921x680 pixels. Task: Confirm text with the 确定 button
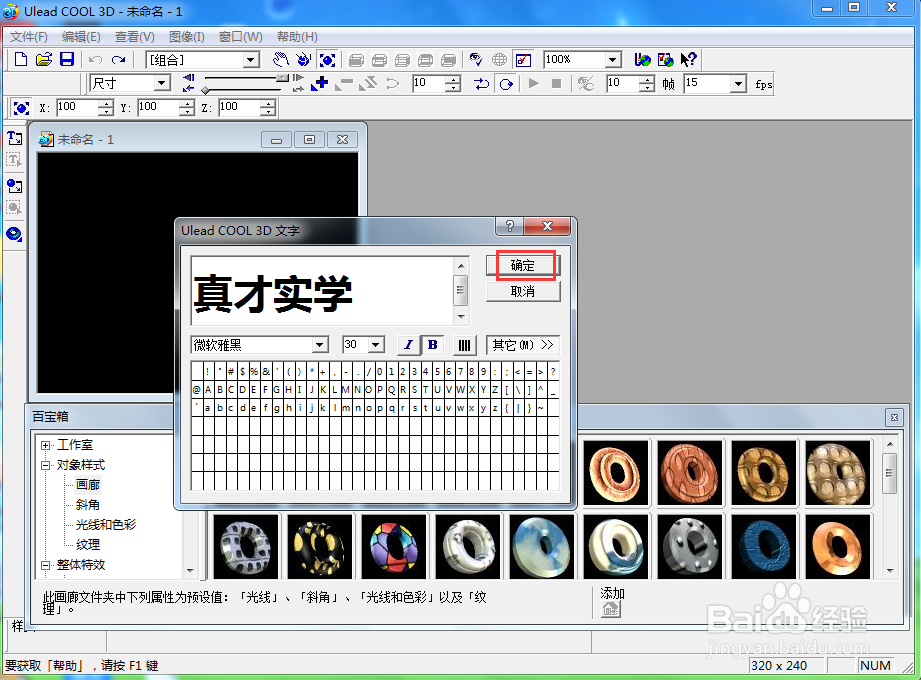pyautogui.click(x=523, y=265)
